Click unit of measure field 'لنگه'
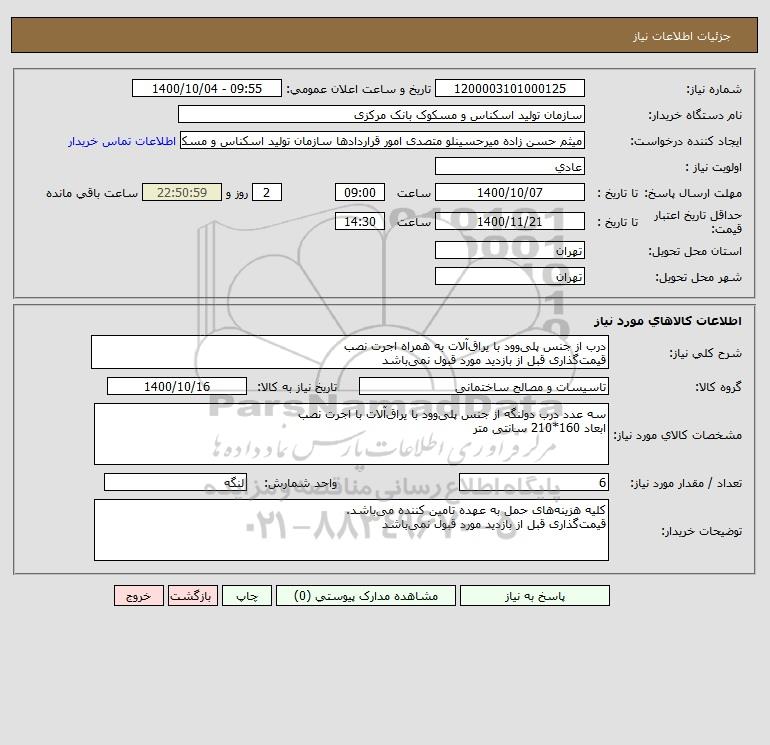The height and width of the screenshot is (745, 770). tap(175, 483)
